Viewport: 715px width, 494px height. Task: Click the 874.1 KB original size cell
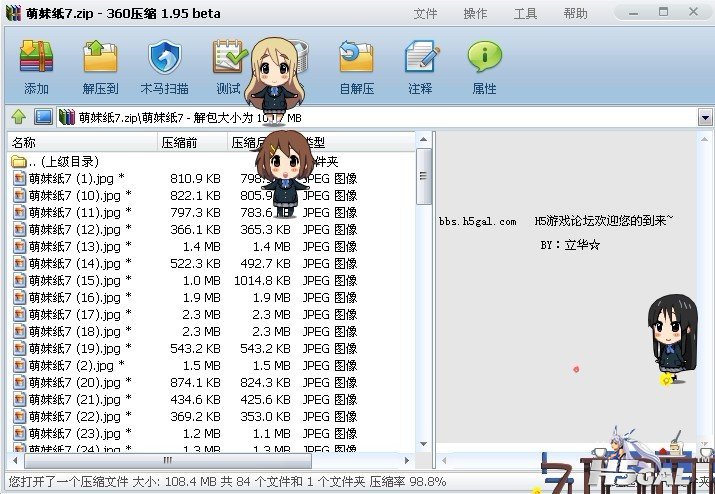pyautogui.click(x=195, y=383)
